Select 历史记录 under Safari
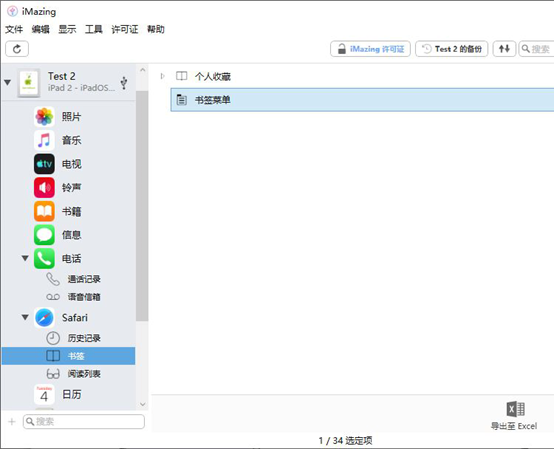Viewport: 554px width, 449px height. pyautogui.click(x=84, y=338)
